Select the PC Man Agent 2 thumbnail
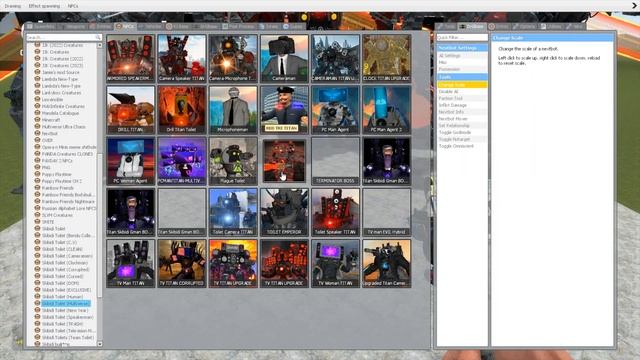Image resolution: width=640 pixels, height=360 pixels. [x=387, y=109]
